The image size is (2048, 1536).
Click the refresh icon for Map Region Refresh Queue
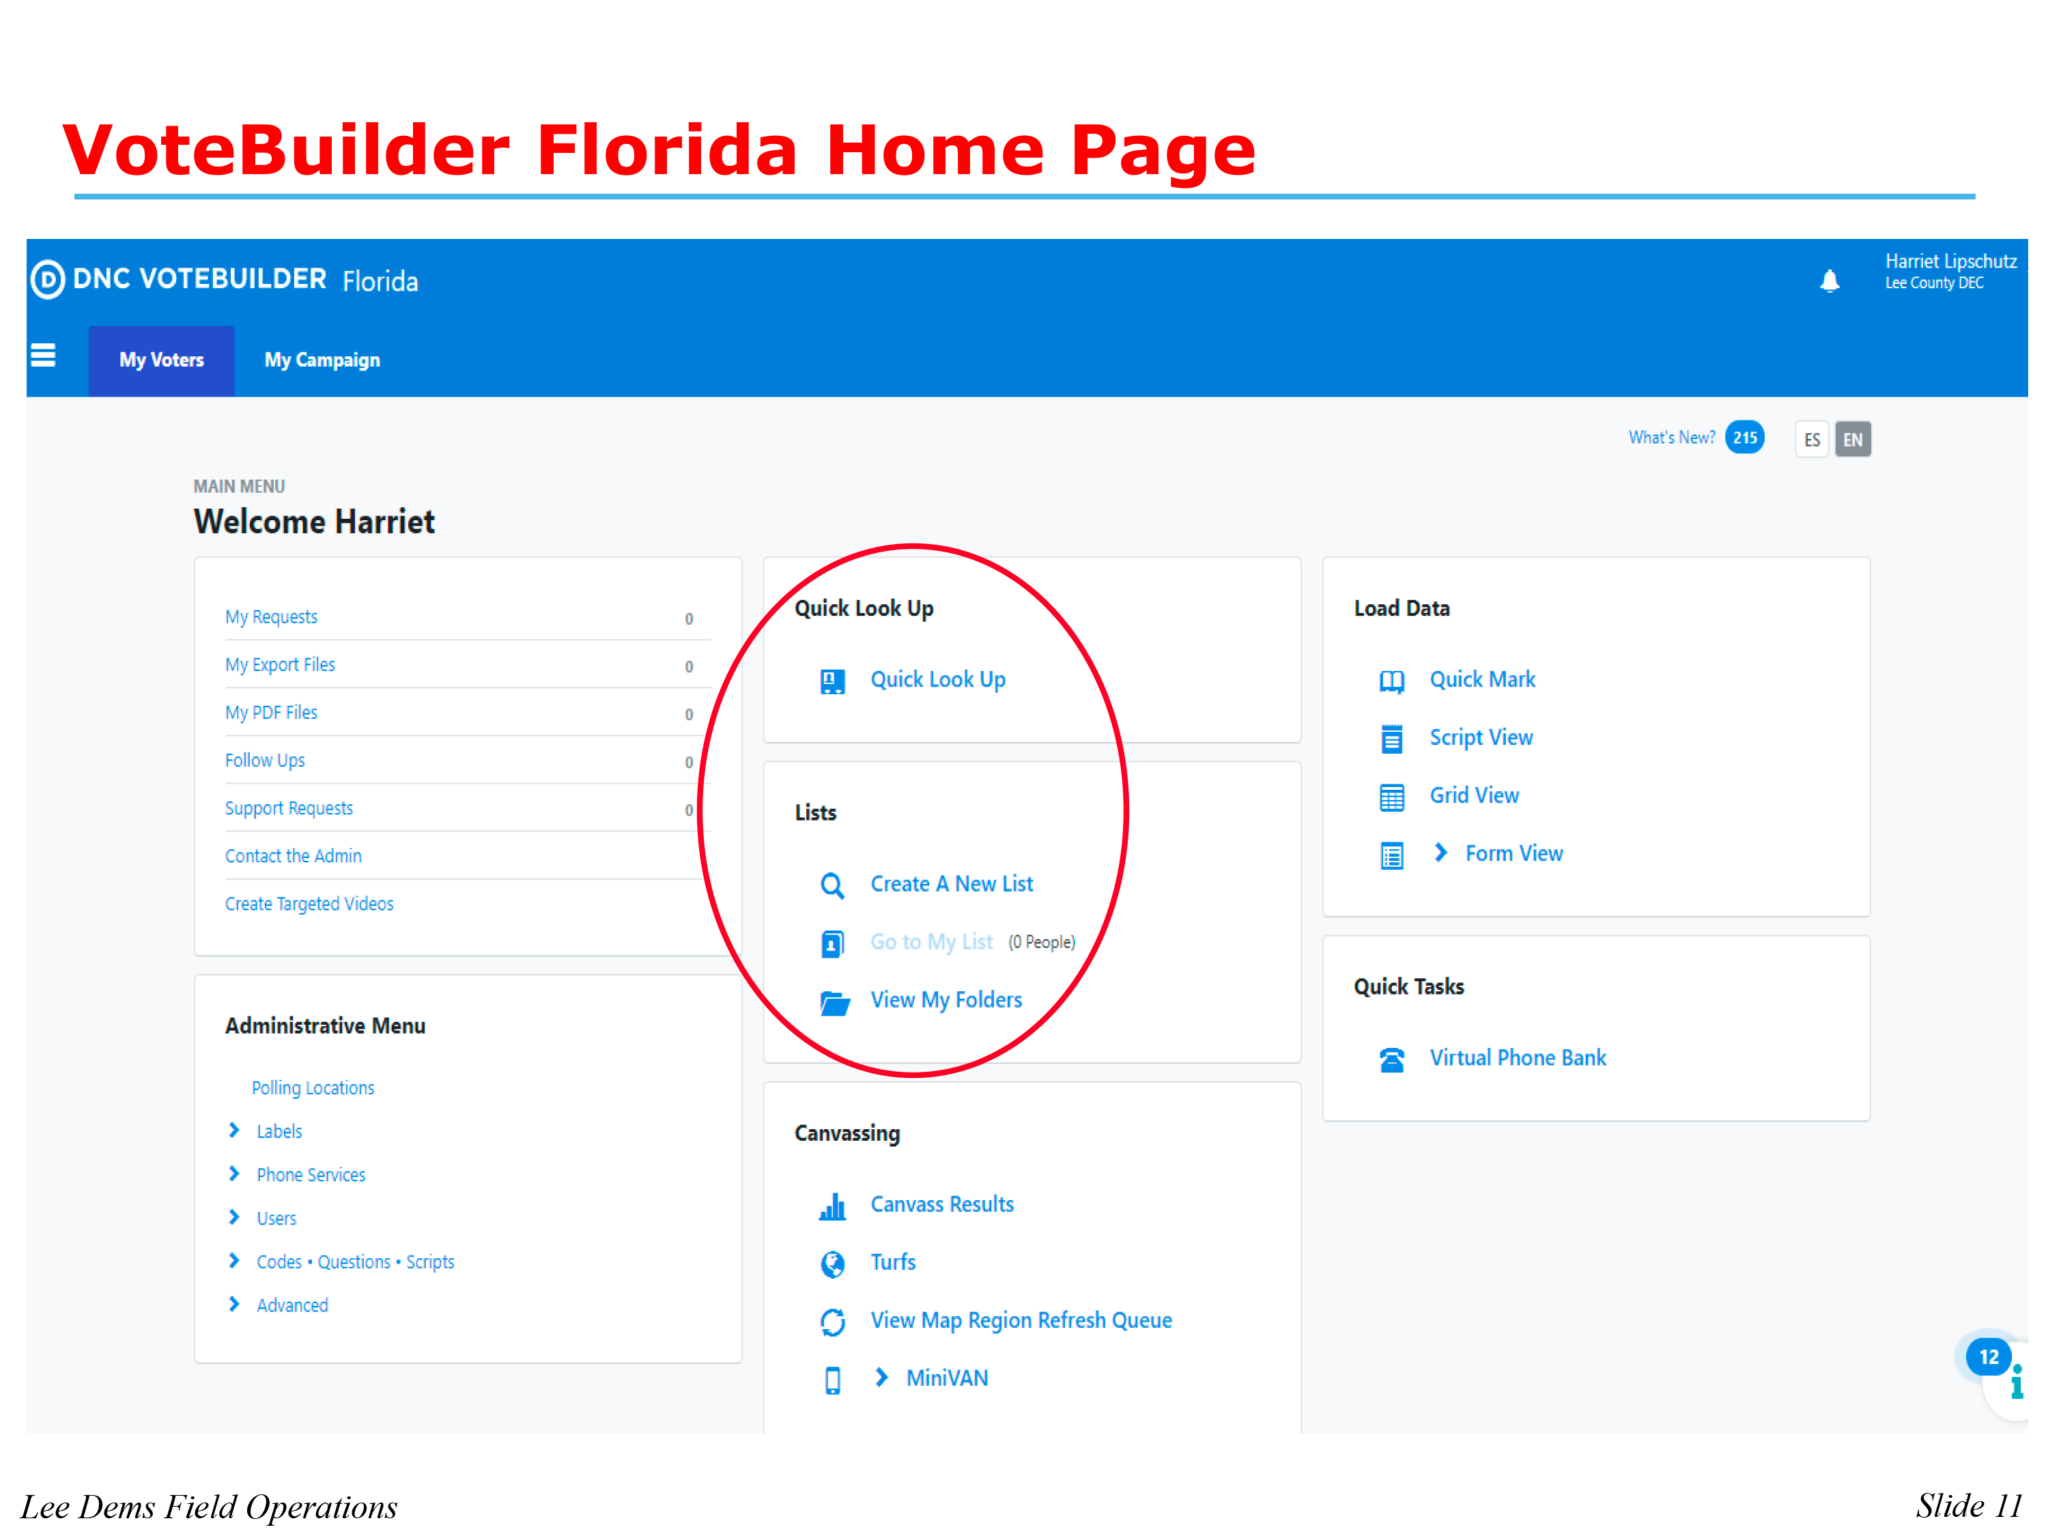pos(831,1321)
